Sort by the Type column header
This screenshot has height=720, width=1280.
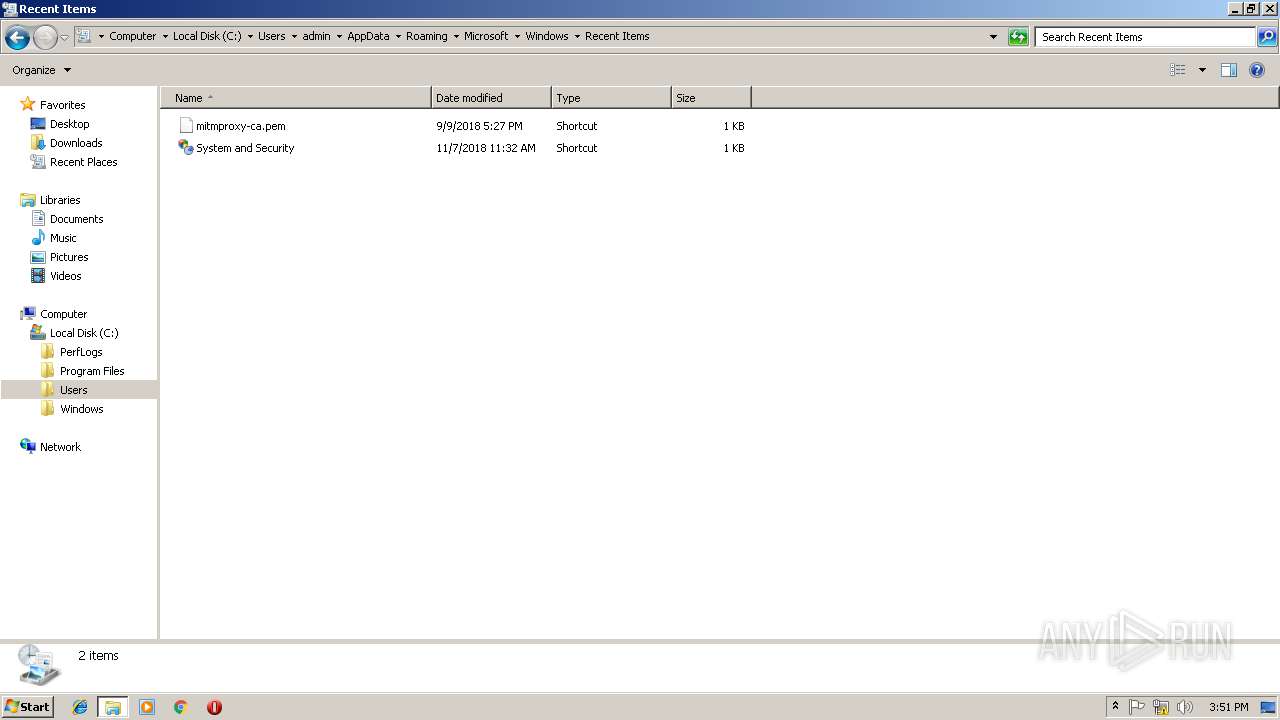[611, 98]
